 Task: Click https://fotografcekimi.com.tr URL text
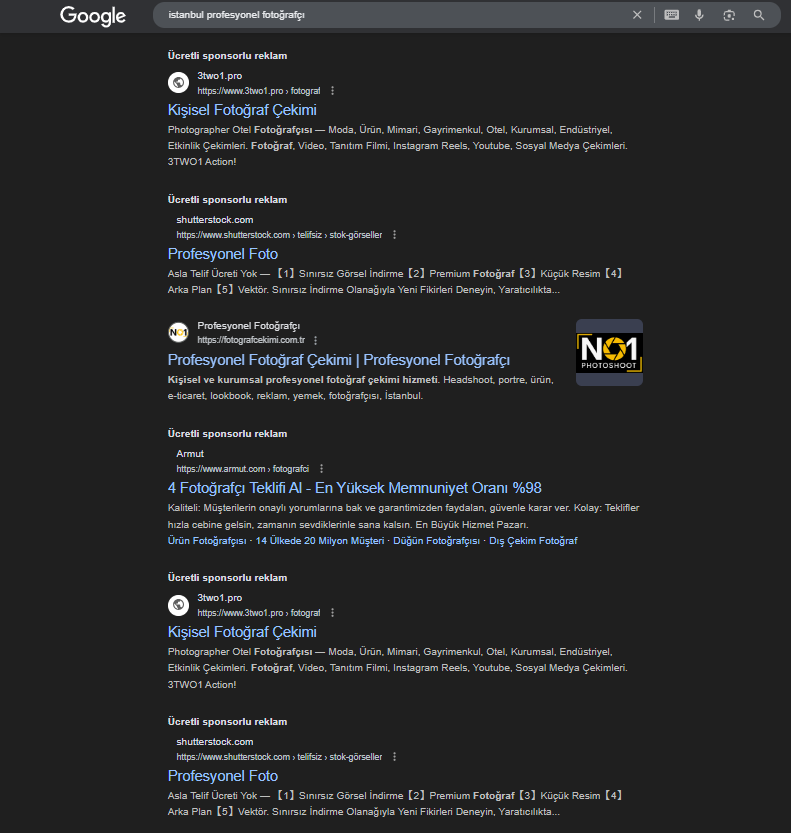click(251, 340)
